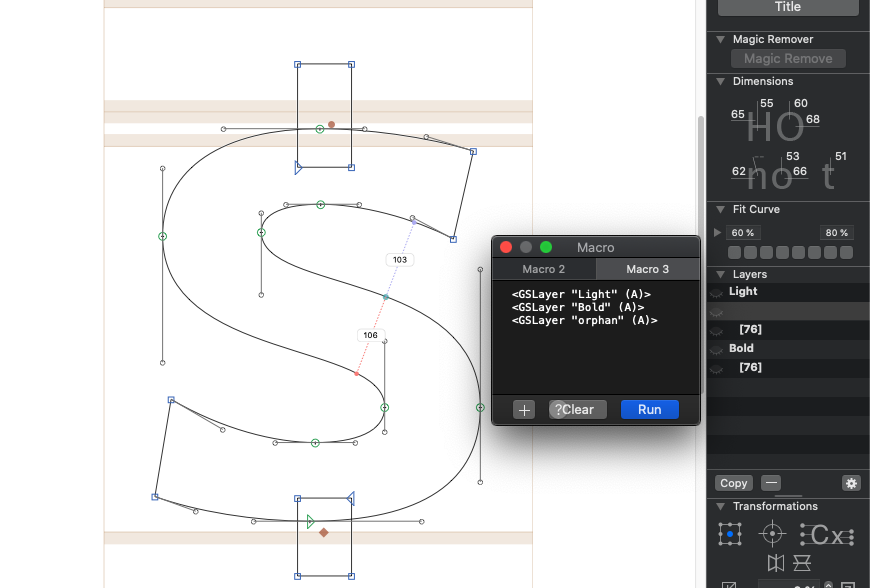Toggle eye icon of the unnamed selected layer
The width and height of the screenshot is (870, 588).
coord(716,311)
